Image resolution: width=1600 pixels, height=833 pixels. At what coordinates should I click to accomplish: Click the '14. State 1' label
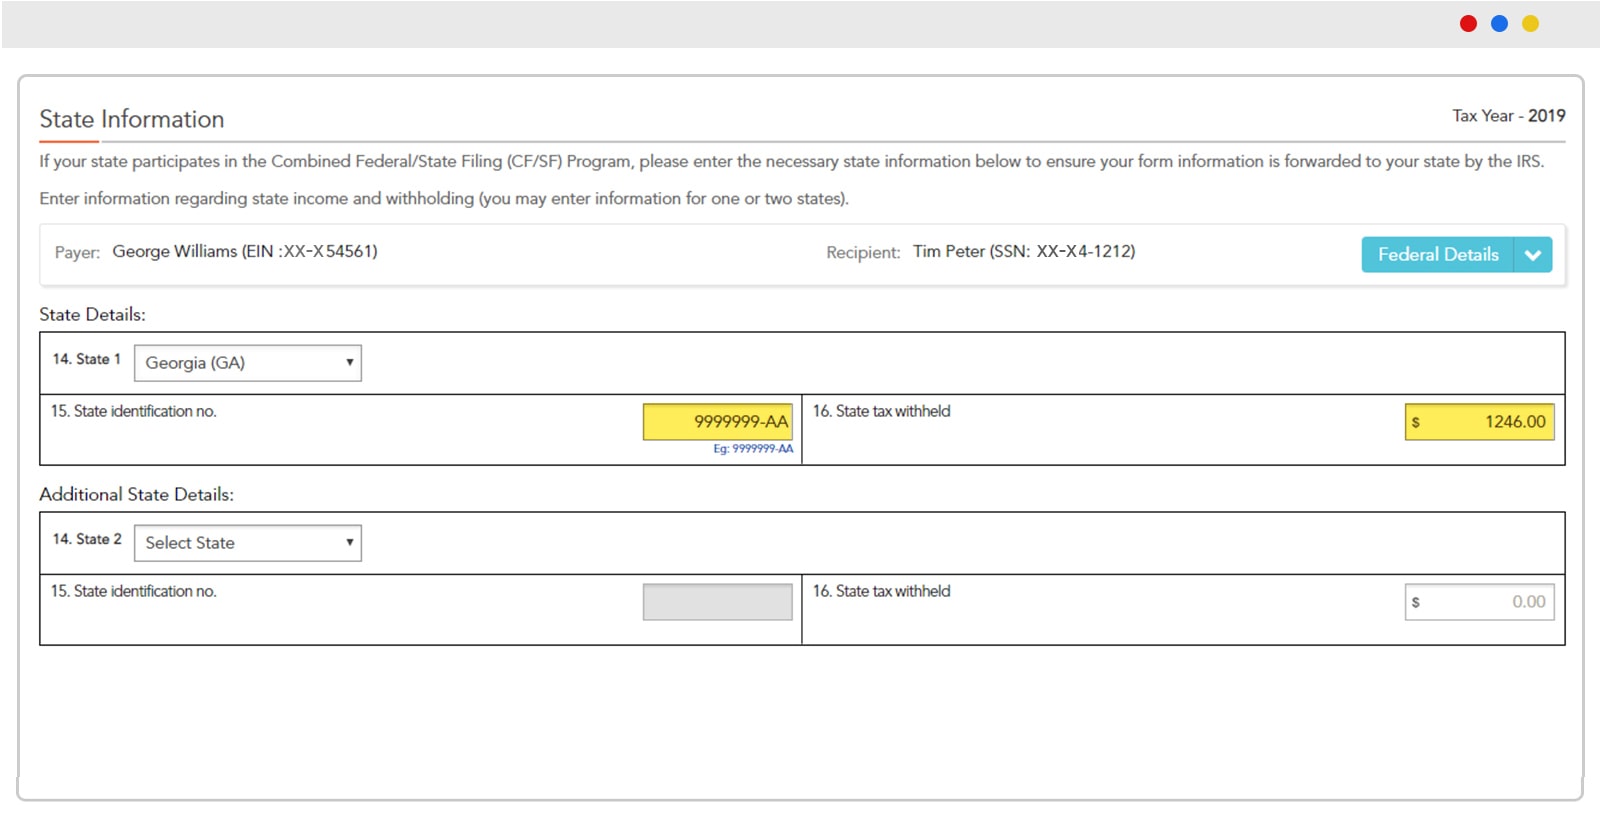(86, 359)
